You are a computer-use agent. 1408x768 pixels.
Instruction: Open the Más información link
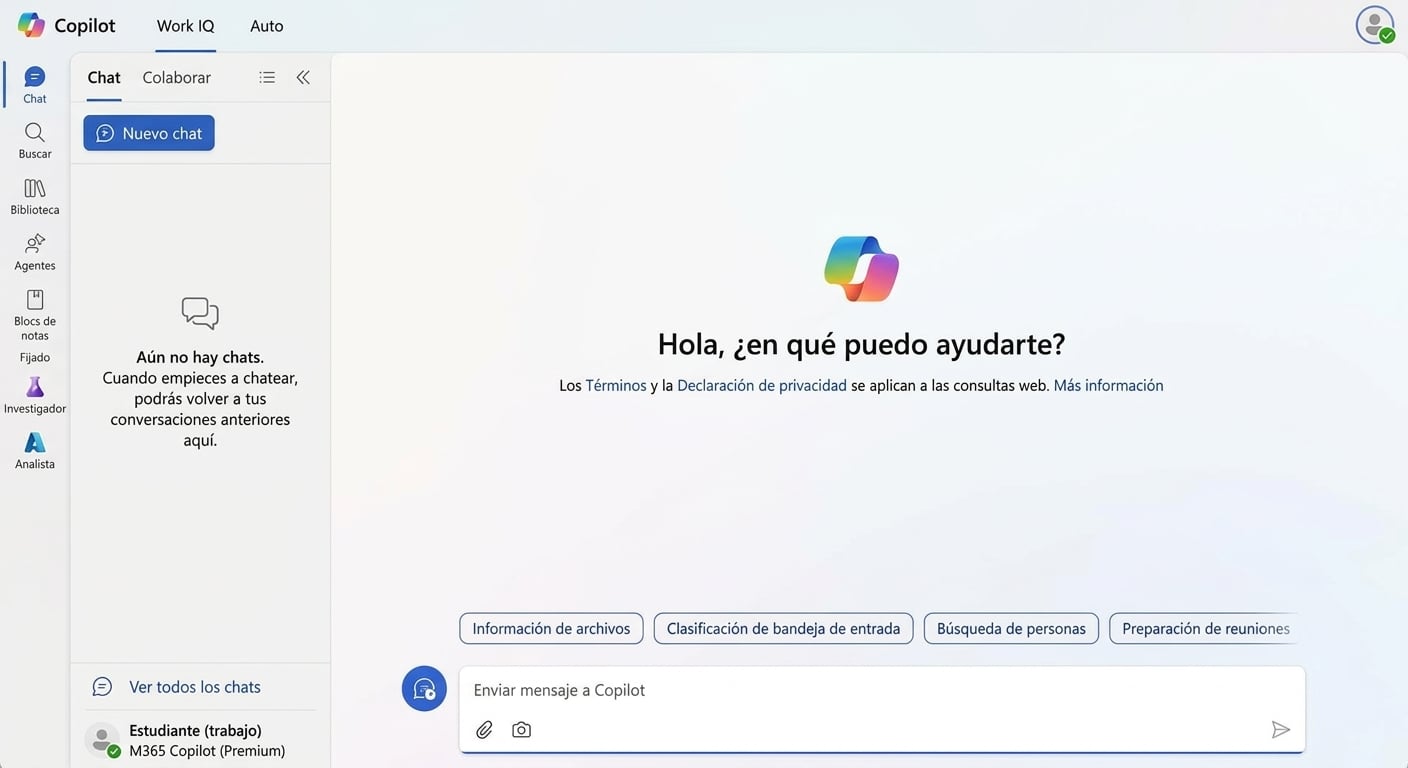point(1108,385)
